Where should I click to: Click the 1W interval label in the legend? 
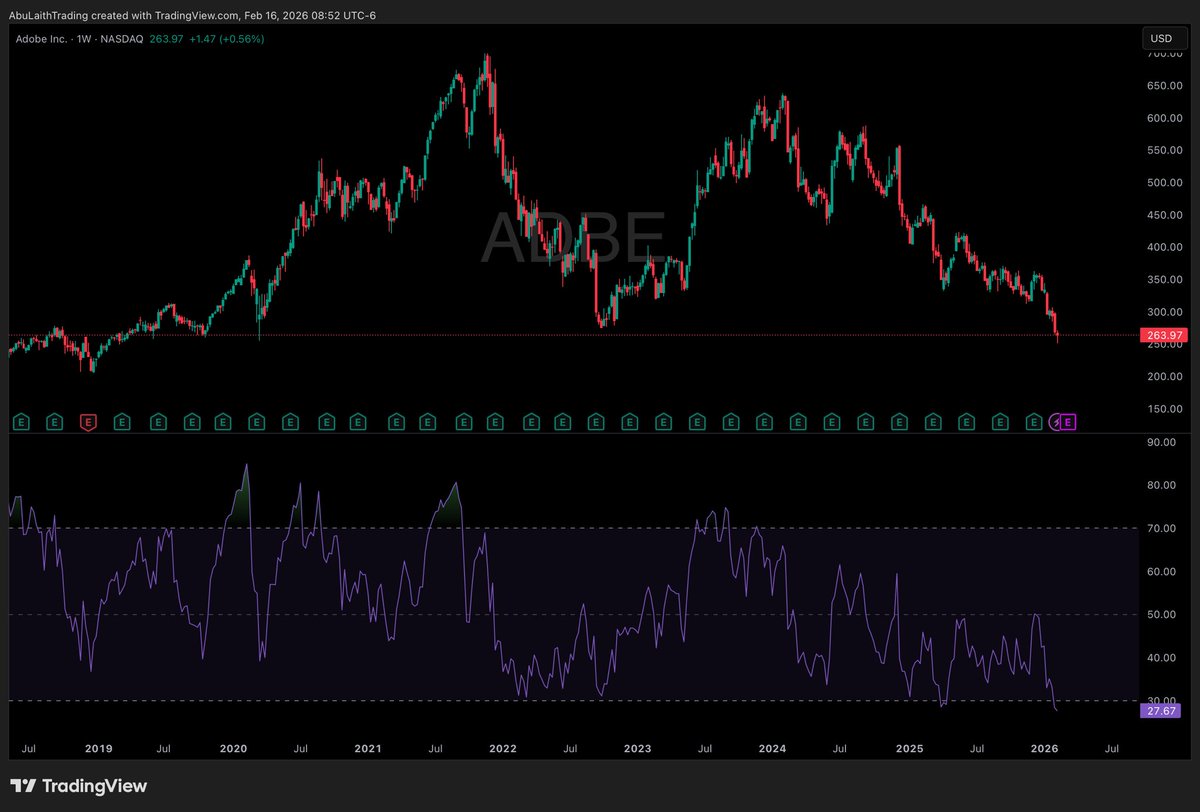coord(86,39)
